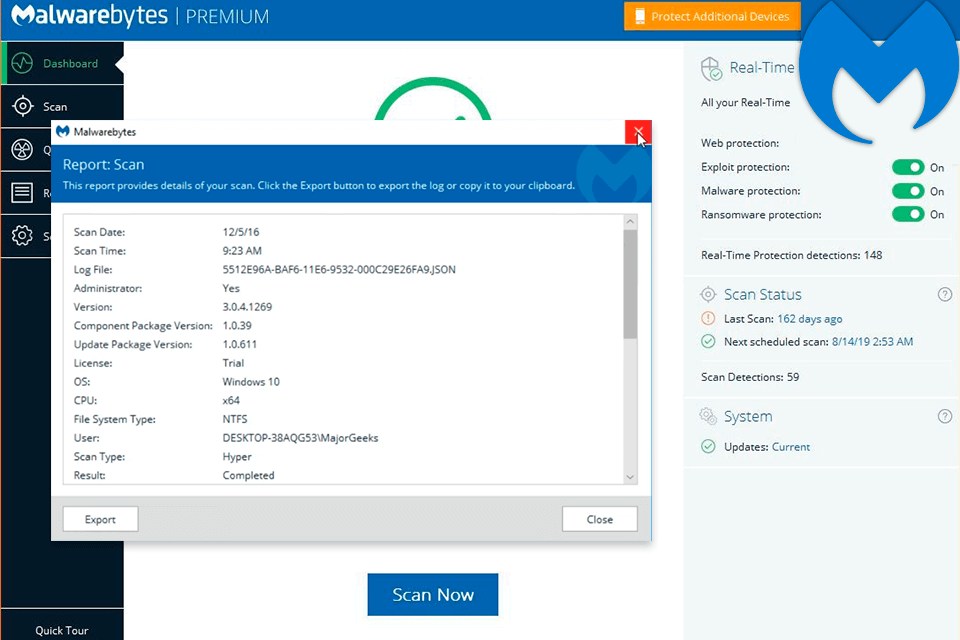Close the scan report with Close button
This screenshot has height=640, width=960.
pos(599,519)
